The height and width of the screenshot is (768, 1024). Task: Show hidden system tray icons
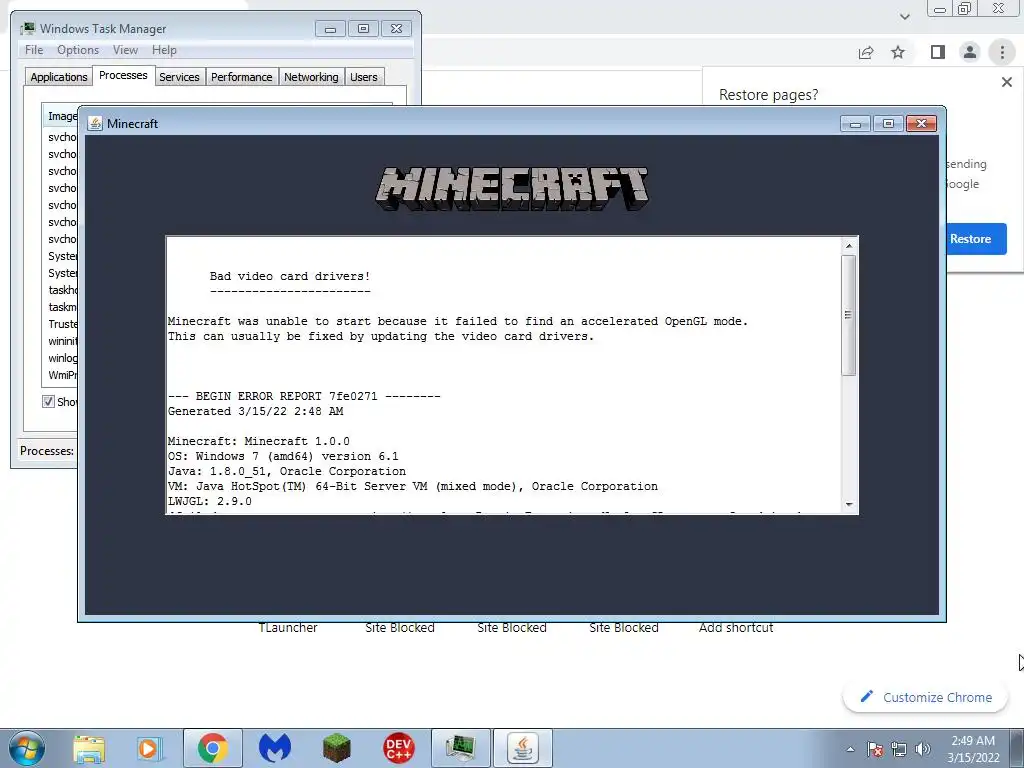tap(850, 749)
